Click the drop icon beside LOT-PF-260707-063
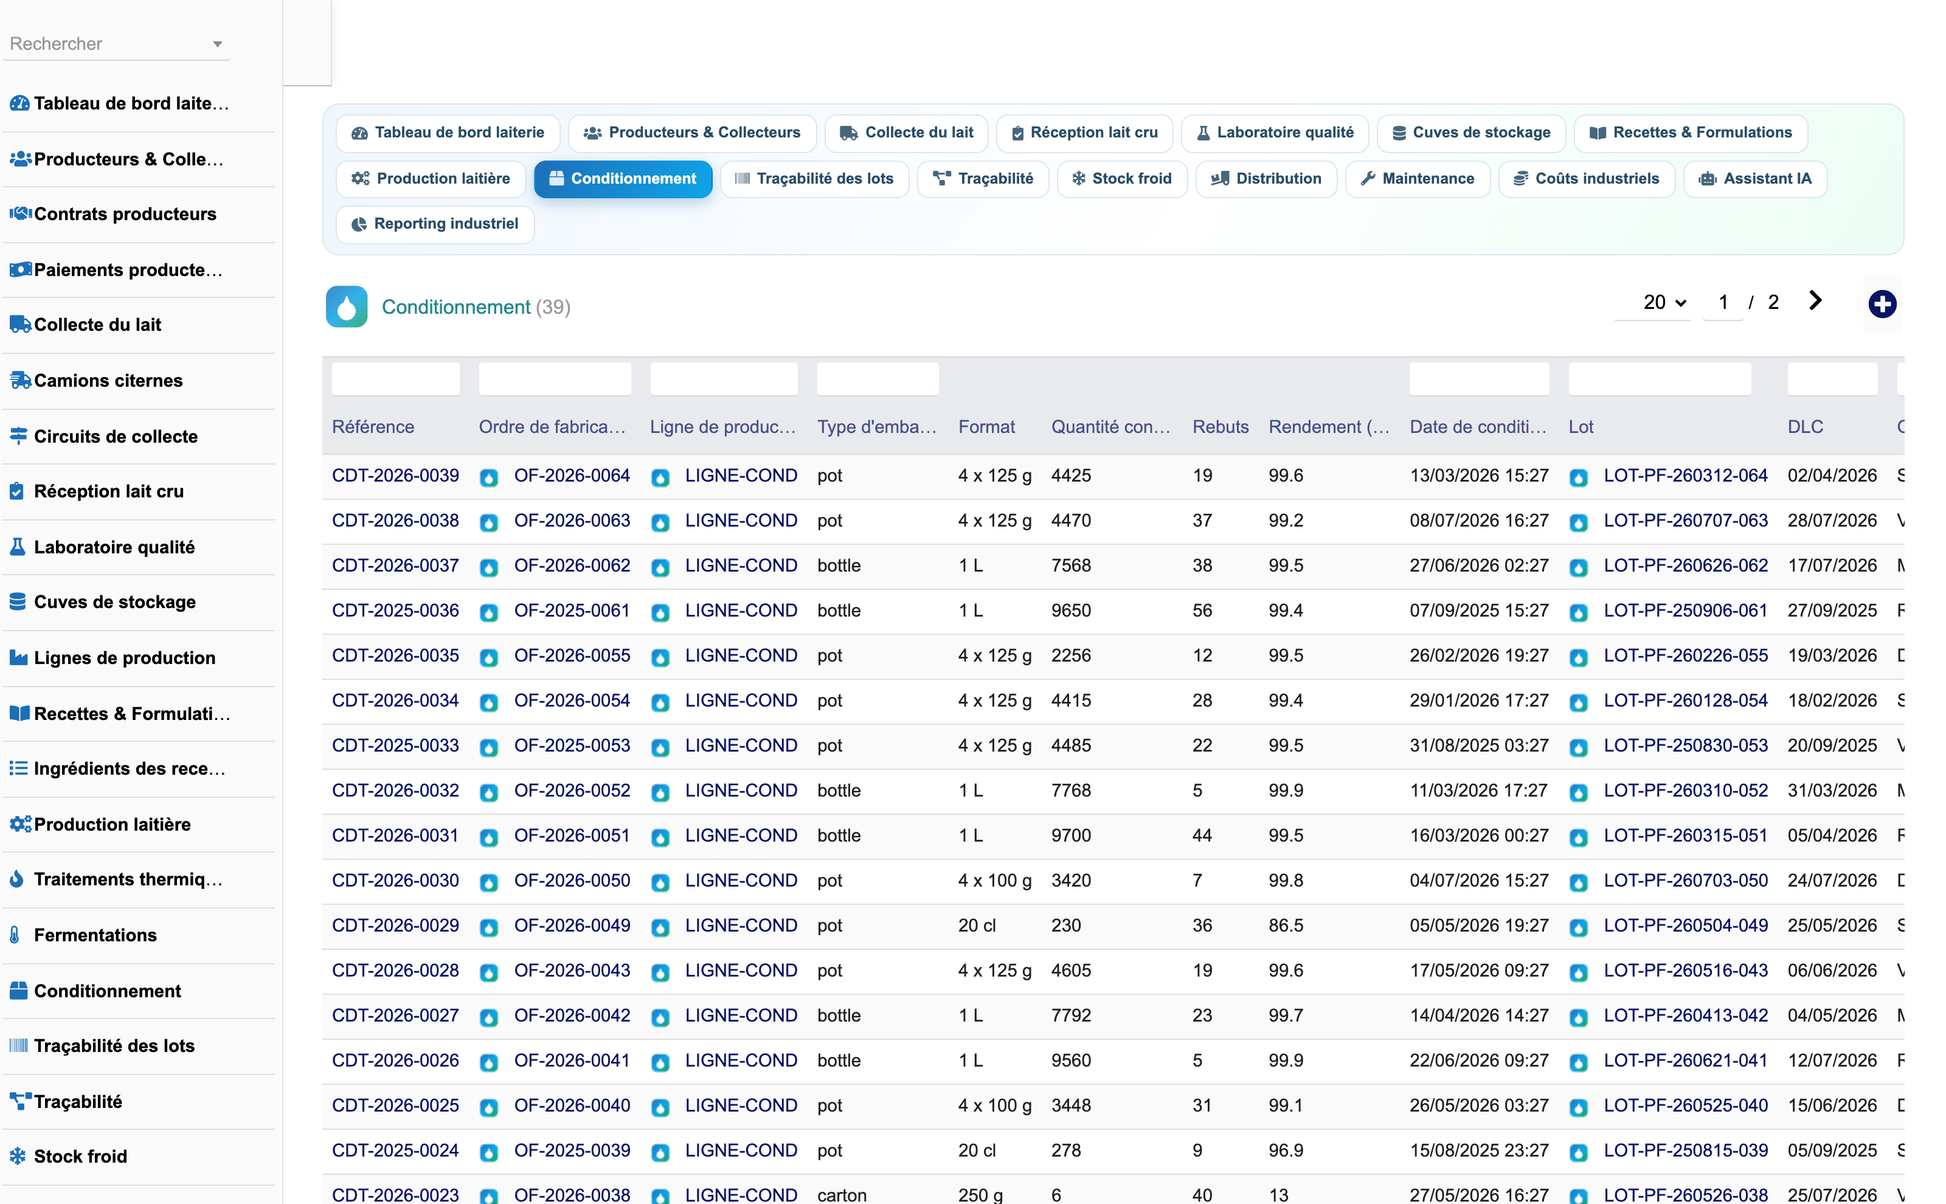 click(1579, 522)
